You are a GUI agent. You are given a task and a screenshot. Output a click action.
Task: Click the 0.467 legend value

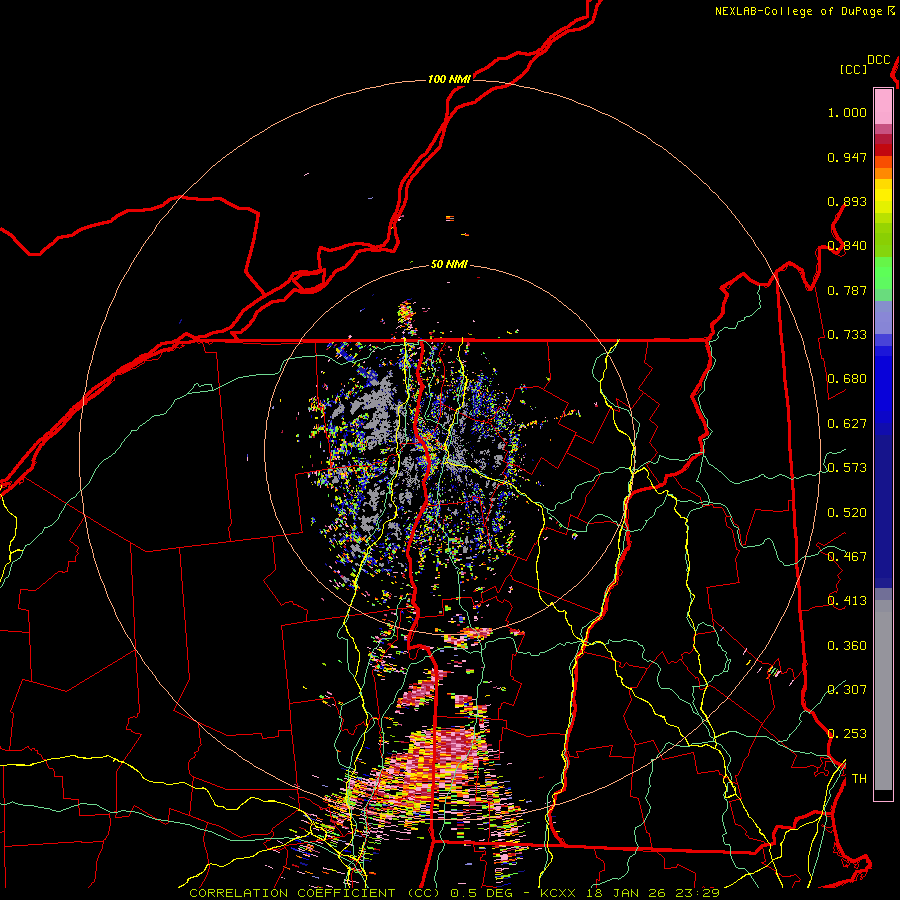click(x=847, y=557)
